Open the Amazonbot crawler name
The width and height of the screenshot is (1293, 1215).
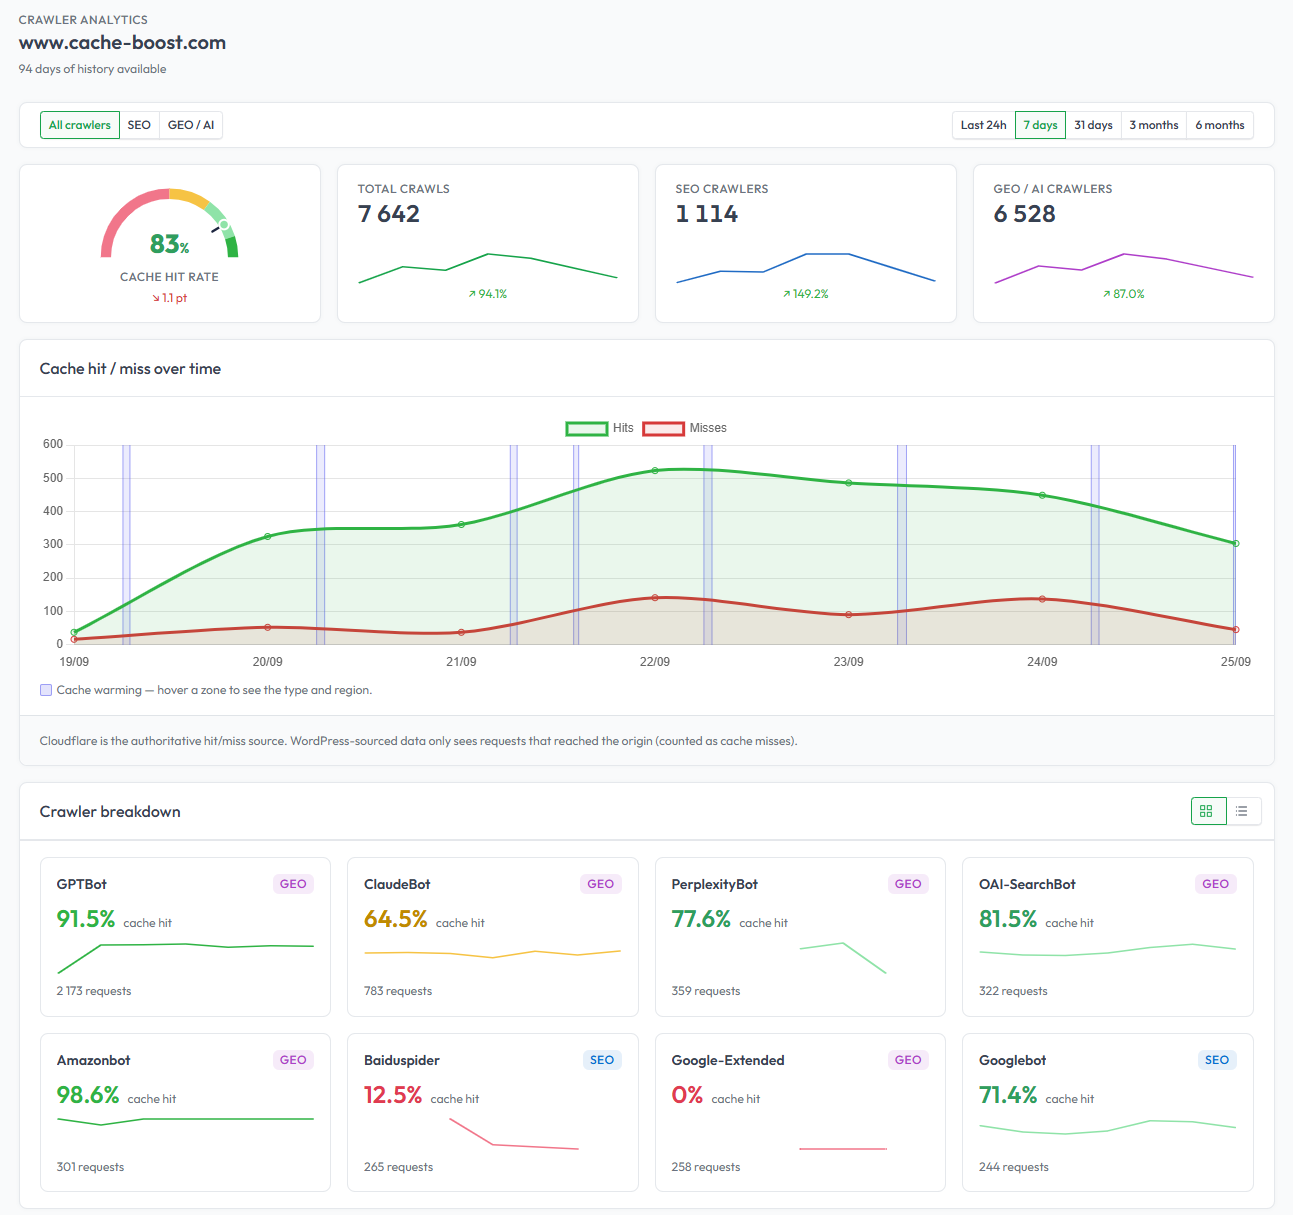pos(94,1060)
